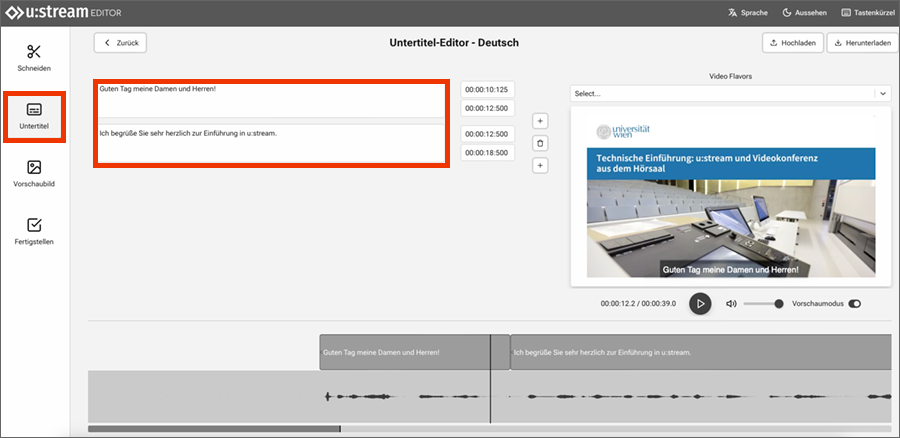Add subtitle segment below using lower plus button
This screenshot has width=900, height=438.
click(x=540, y=165)
